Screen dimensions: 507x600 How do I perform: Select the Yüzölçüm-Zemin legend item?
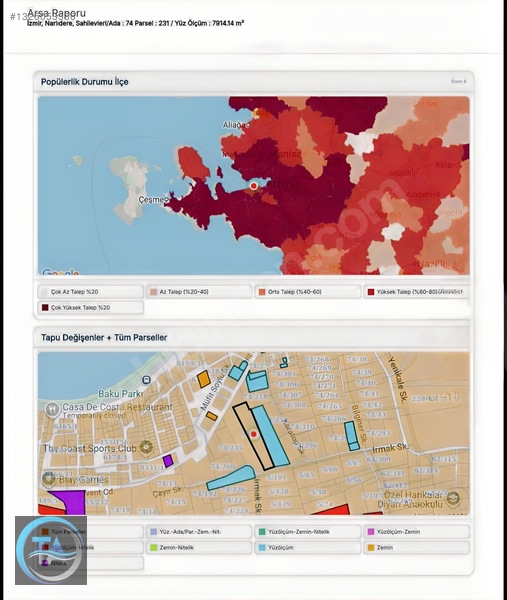point(416,532)
